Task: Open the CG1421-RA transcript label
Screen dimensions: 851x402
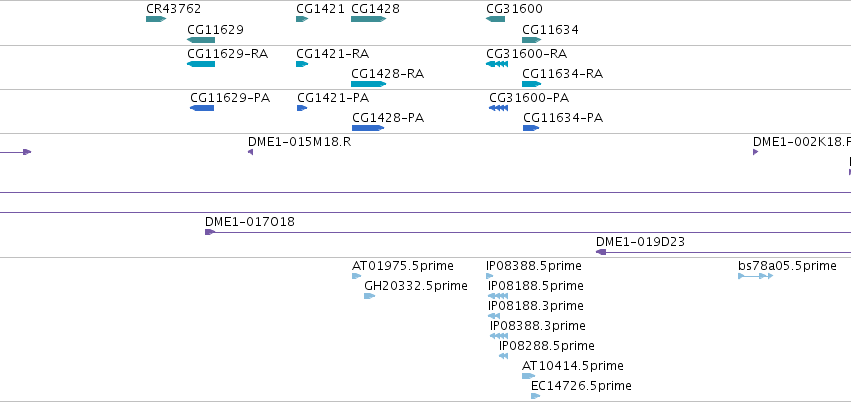Action: click(333, 54)
